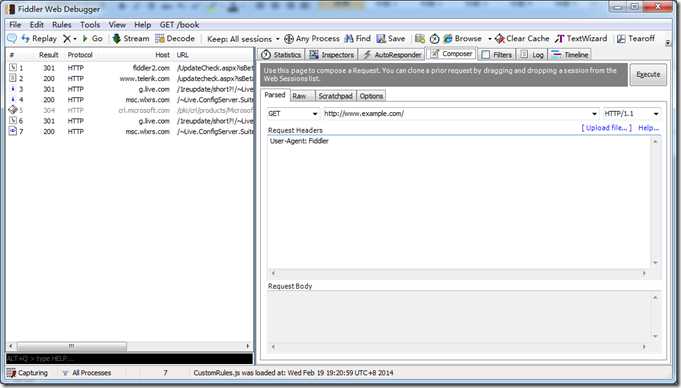Switch to the AutoResponder tab
The width and height of the screenshot is (681, 388).
pyautogui.click(x=392, y=55)
